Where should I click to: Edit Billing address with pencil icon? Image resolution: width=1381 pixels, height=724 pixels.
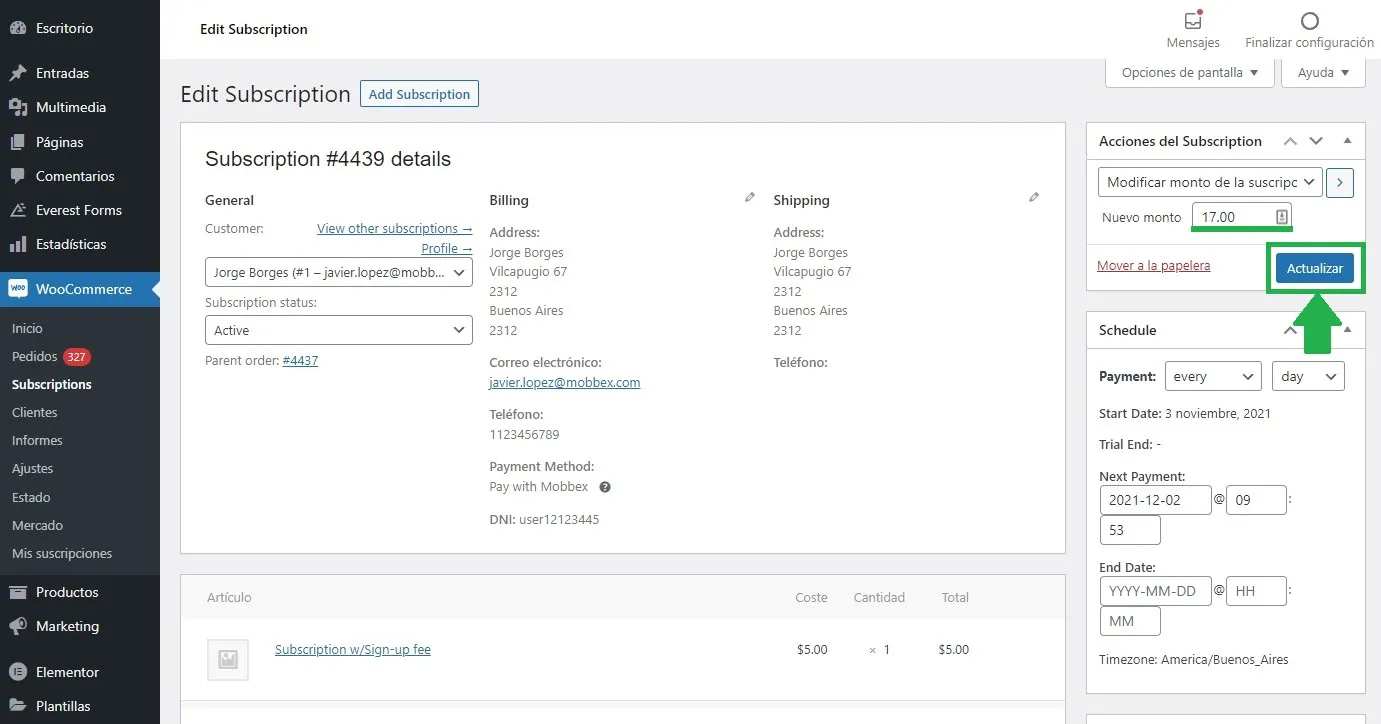[750, 198]
